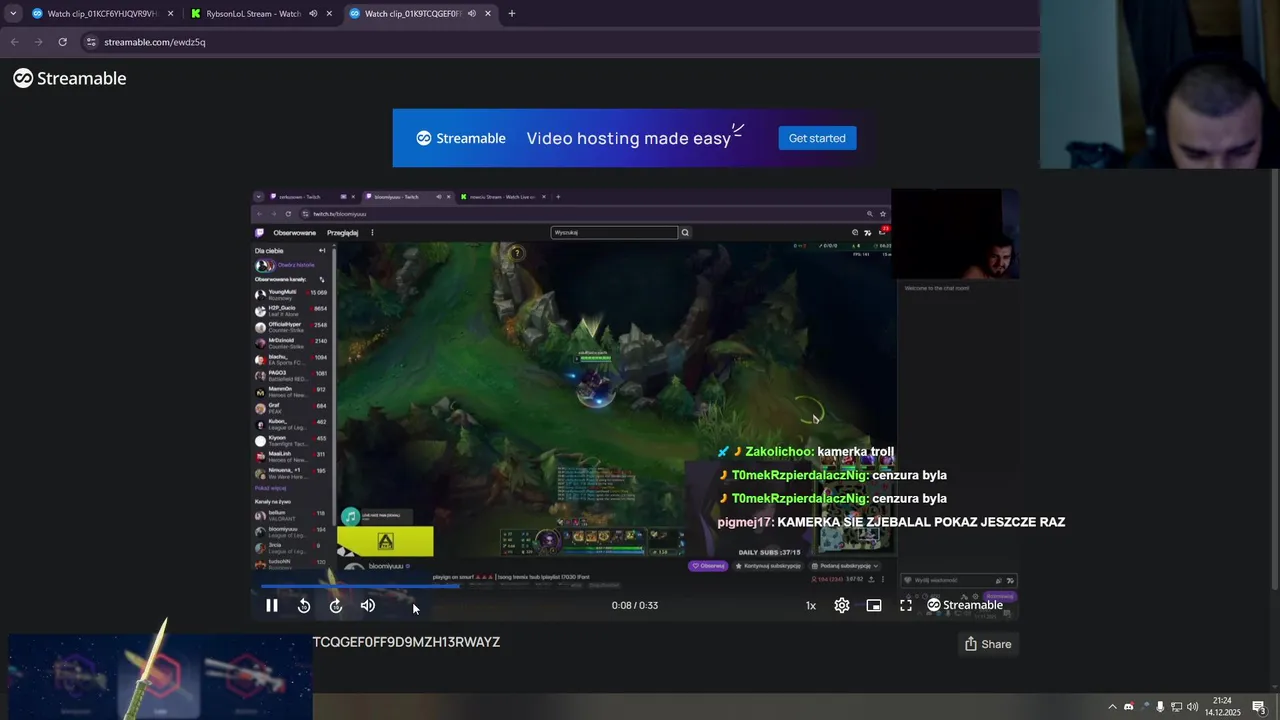Click Get started in the banner

coord(817,138)
